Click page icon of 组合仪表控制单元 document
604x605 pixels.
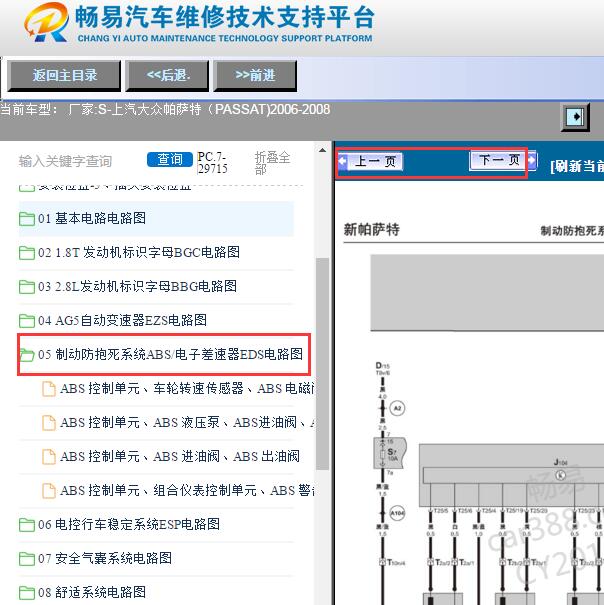pyautogui.click(x=49, y=490)
